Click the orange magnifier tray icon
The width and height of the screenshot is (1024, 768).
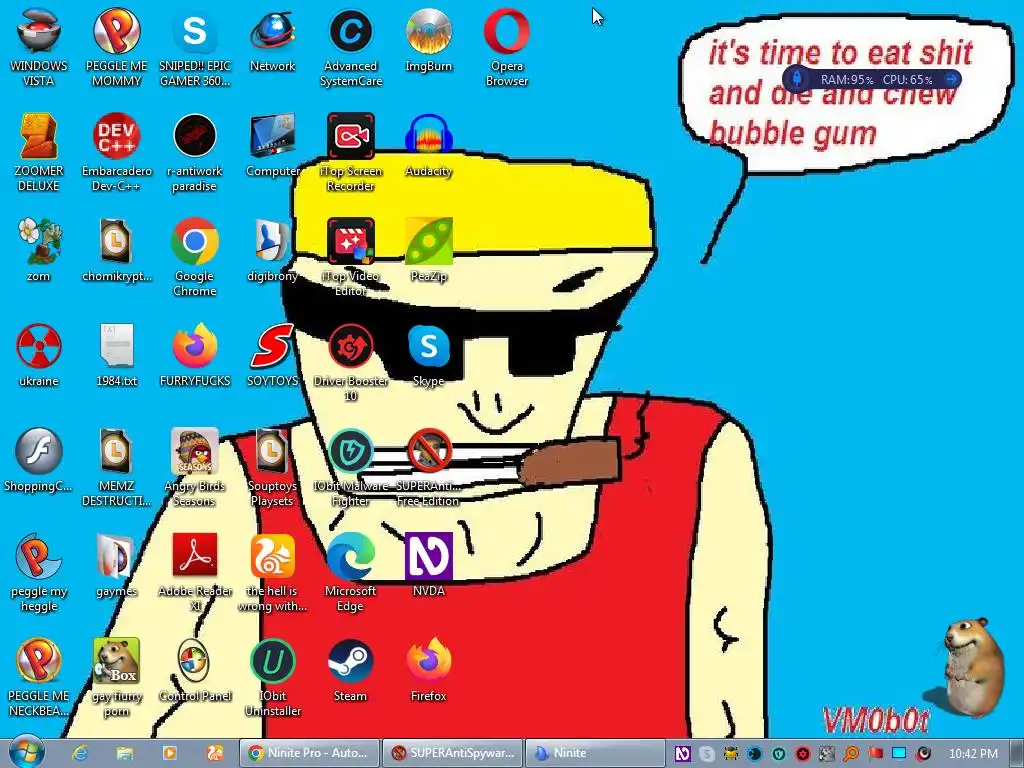point(851,754)
